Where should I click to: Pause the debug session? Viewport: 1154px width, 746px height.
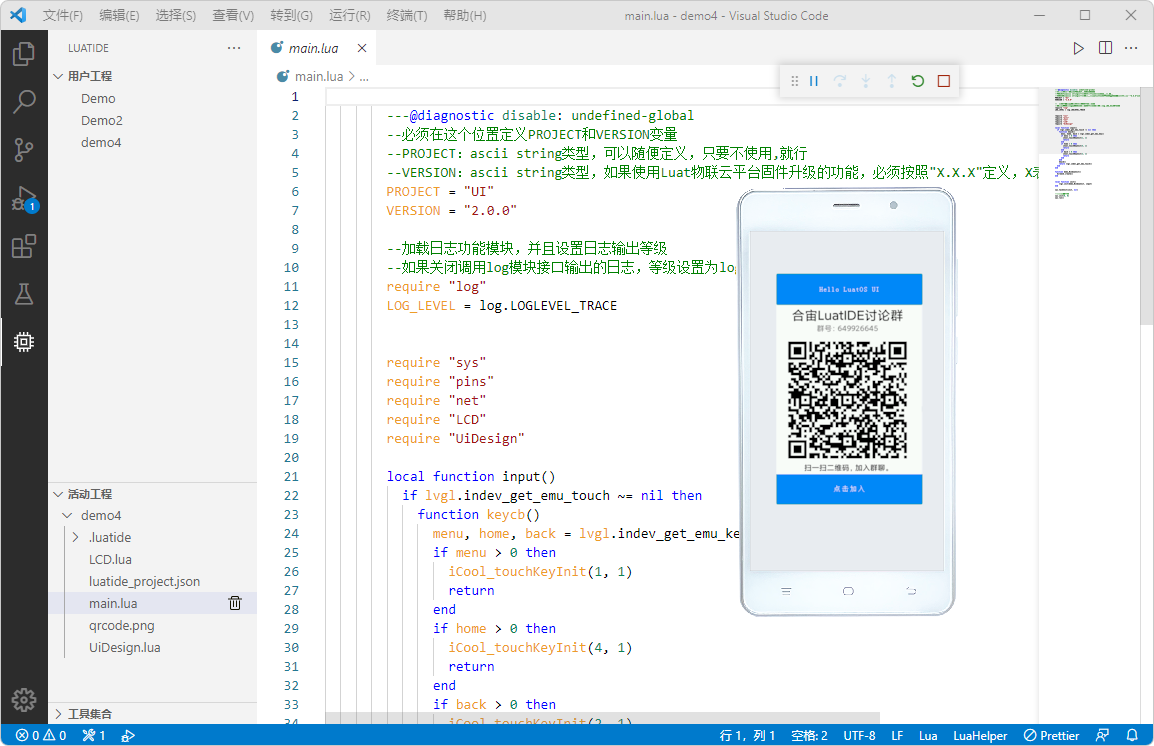pos(814,81)
